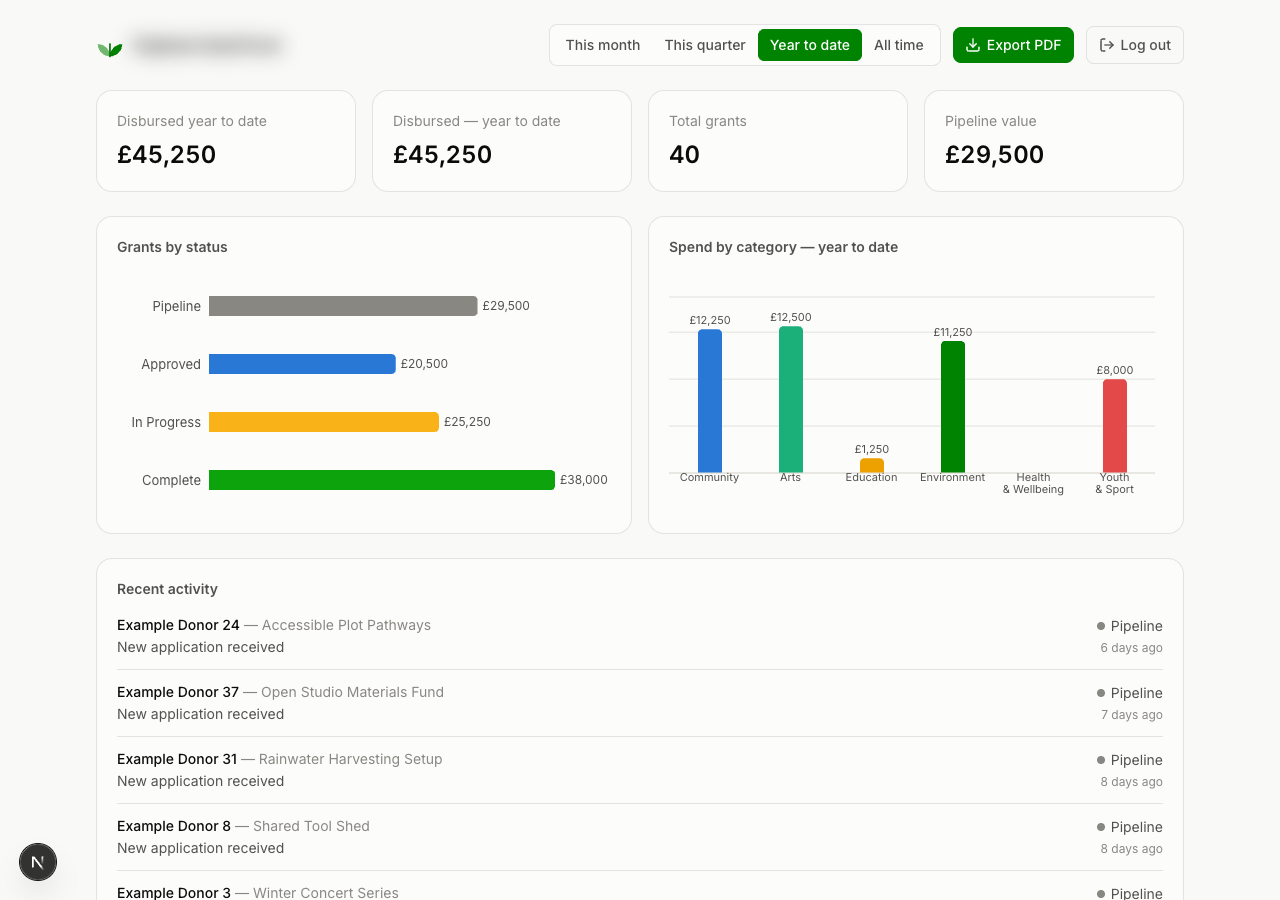Click the small Education spend bar
The width and height of the screenshot is (1280, 900).
click(x=872, y=466)
